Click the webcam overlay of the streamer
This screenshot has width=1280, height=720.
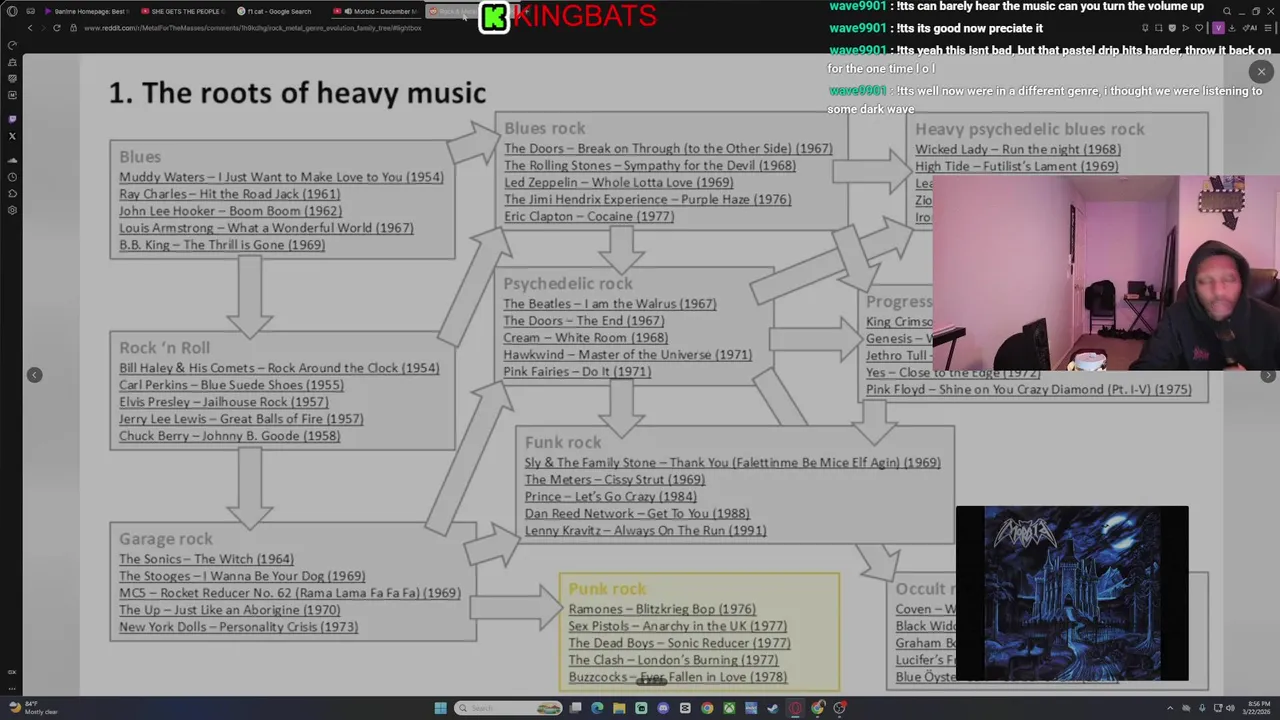pos(1106,273)
